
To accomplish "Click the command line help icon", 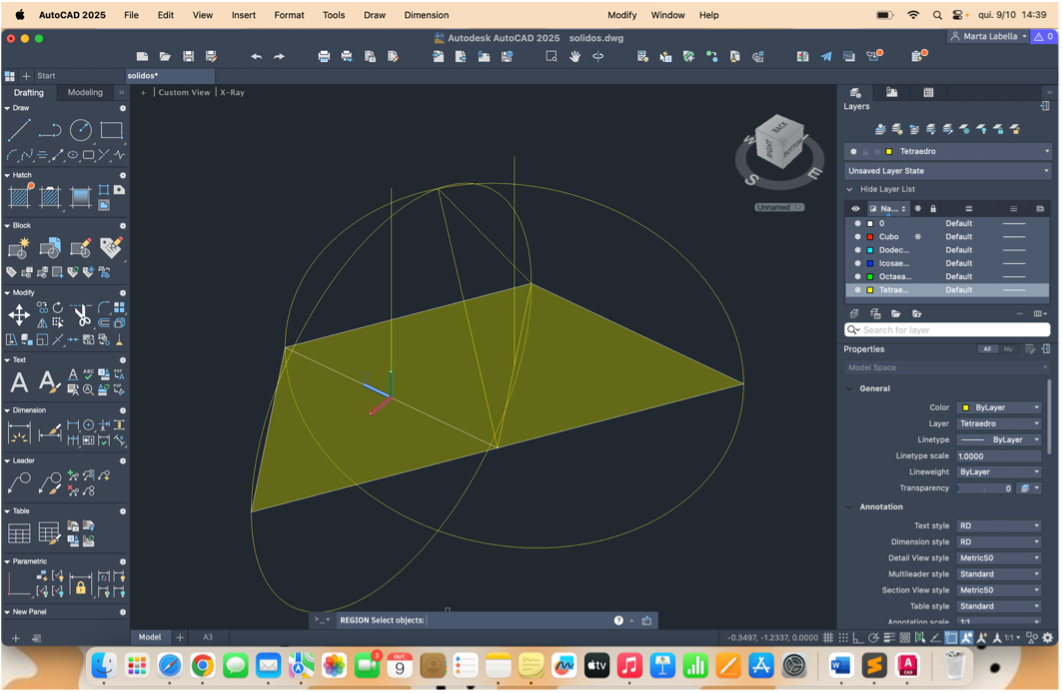I will 618,621.
